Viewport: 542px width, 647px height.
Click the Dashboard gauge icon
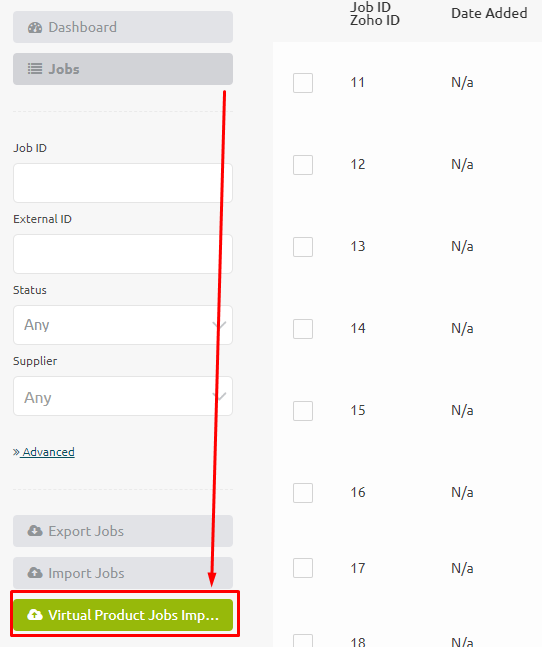click(x=35, y=28)
